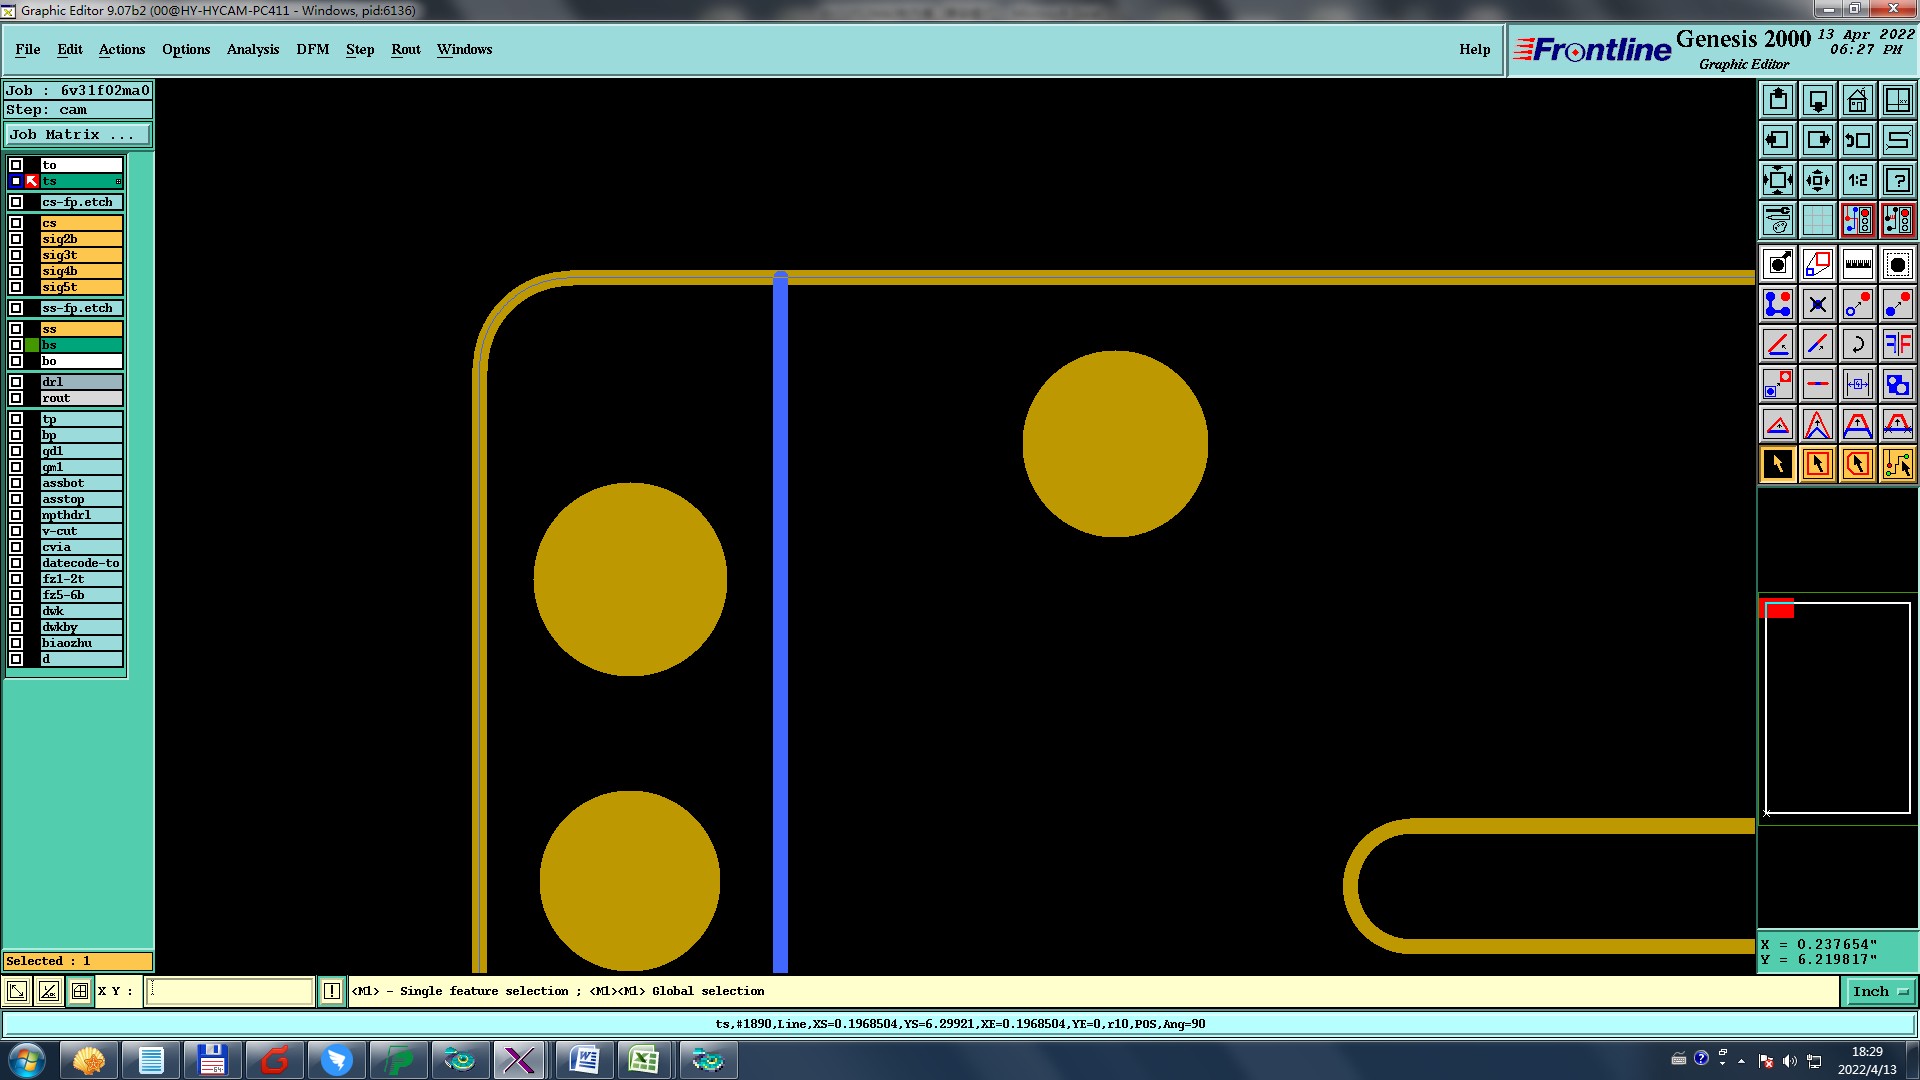Open the DFM menu
Image resolution: width=1920 pixels, height=1080 pixels.
point(312,49)
